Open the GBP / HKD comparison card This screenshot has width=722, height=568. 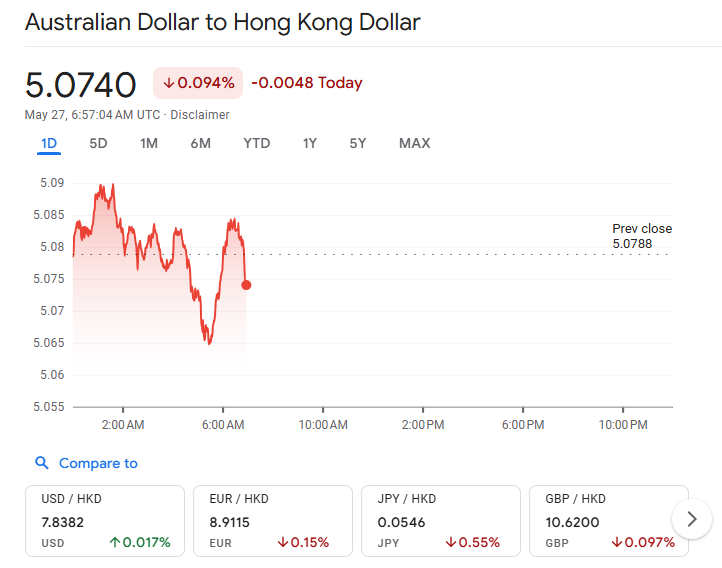[609, 521]
